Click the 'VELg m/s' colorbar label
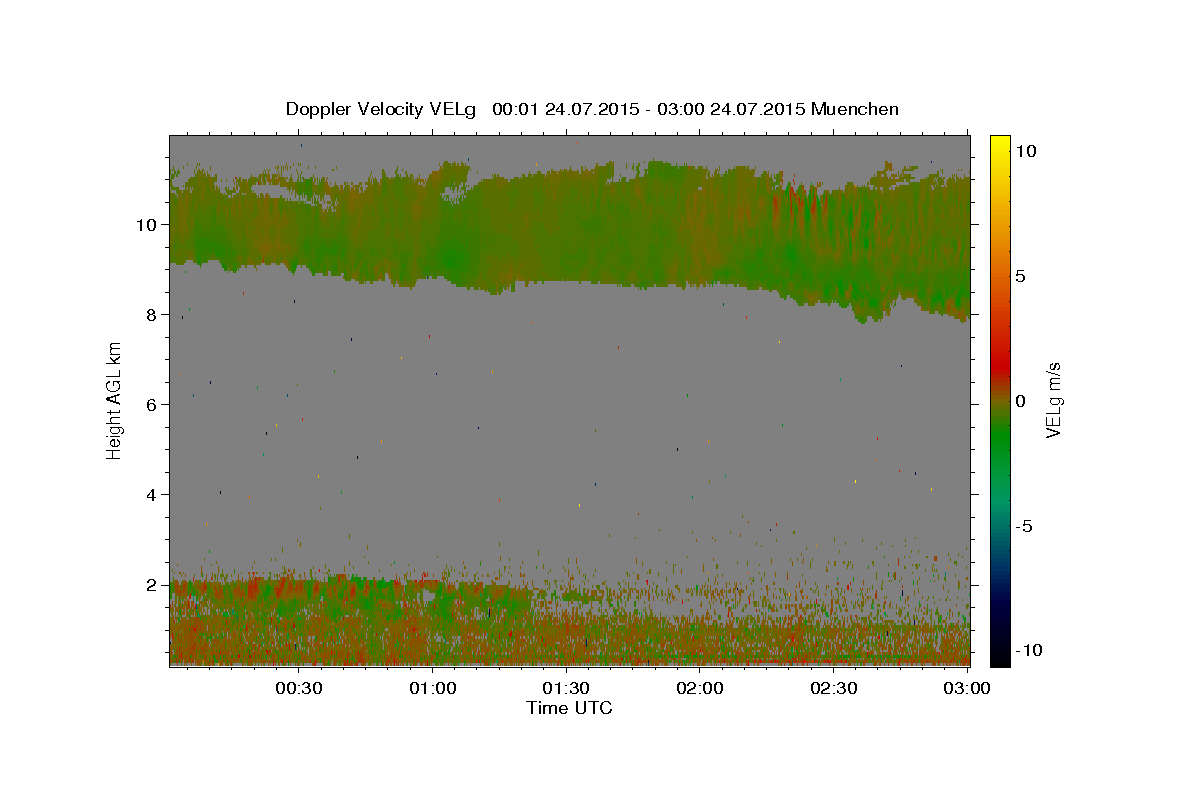This screenshot has height=800, width=1200. (x=1053, y=399)
